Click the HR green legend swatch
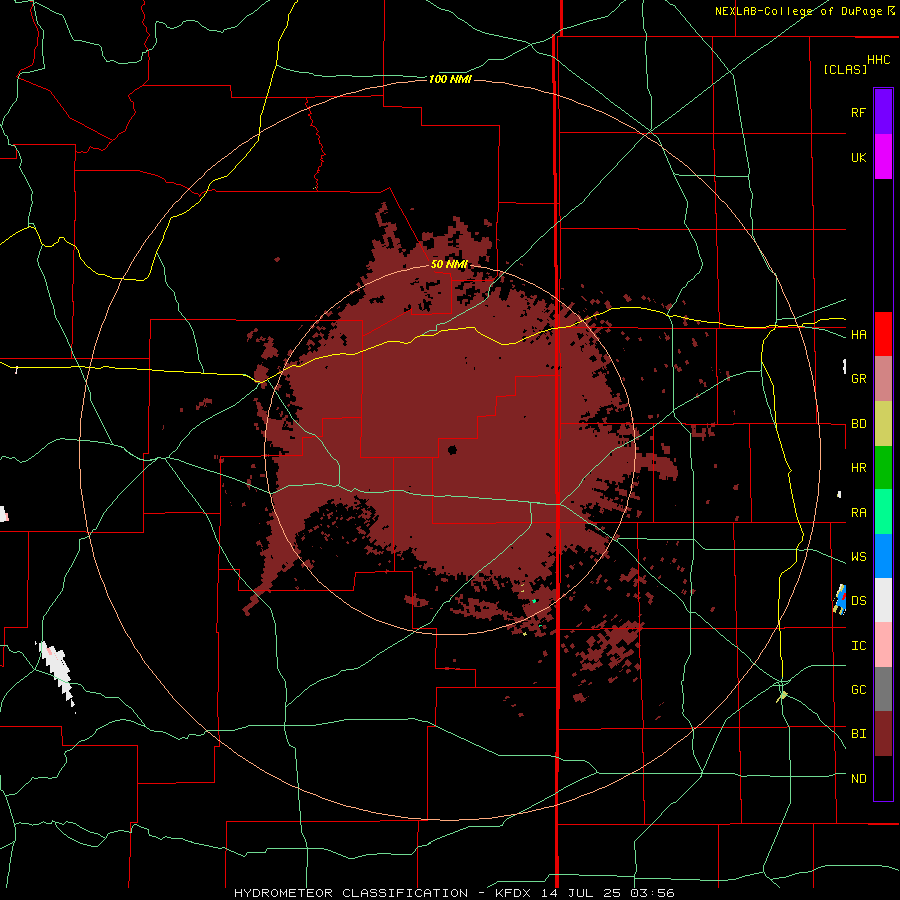The height and width of the screenshot is (900, 900). point(883,467)
